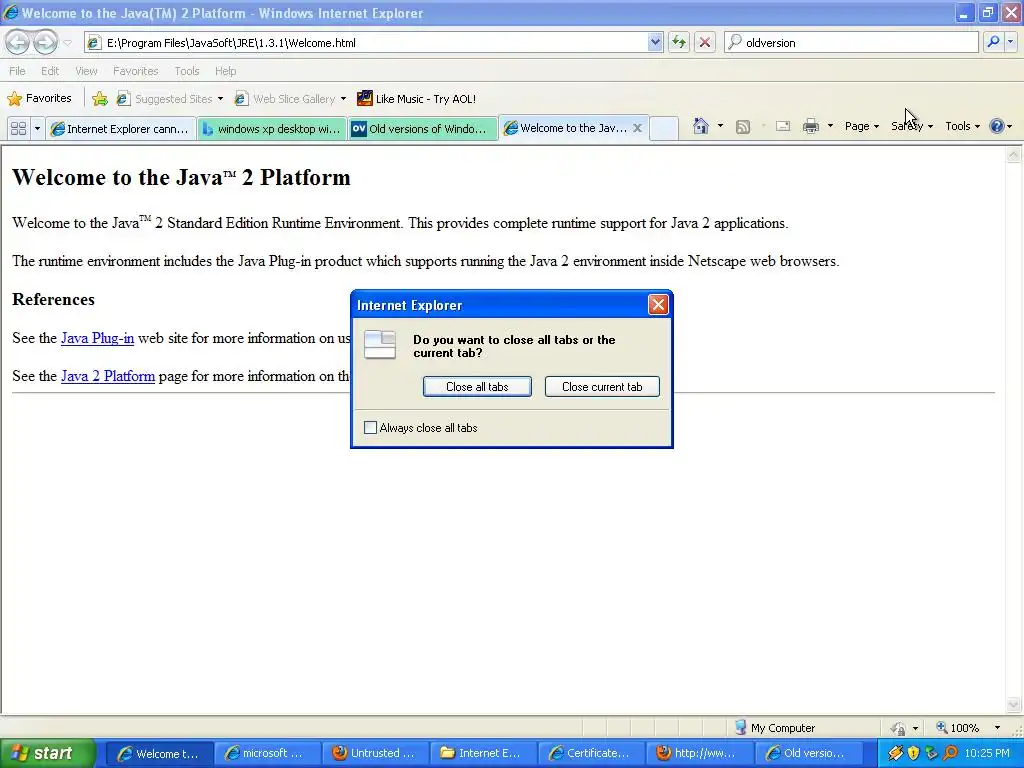This screenshot has height=768, width=1024.
Task: Open Favorites star button
Action: 39,99
